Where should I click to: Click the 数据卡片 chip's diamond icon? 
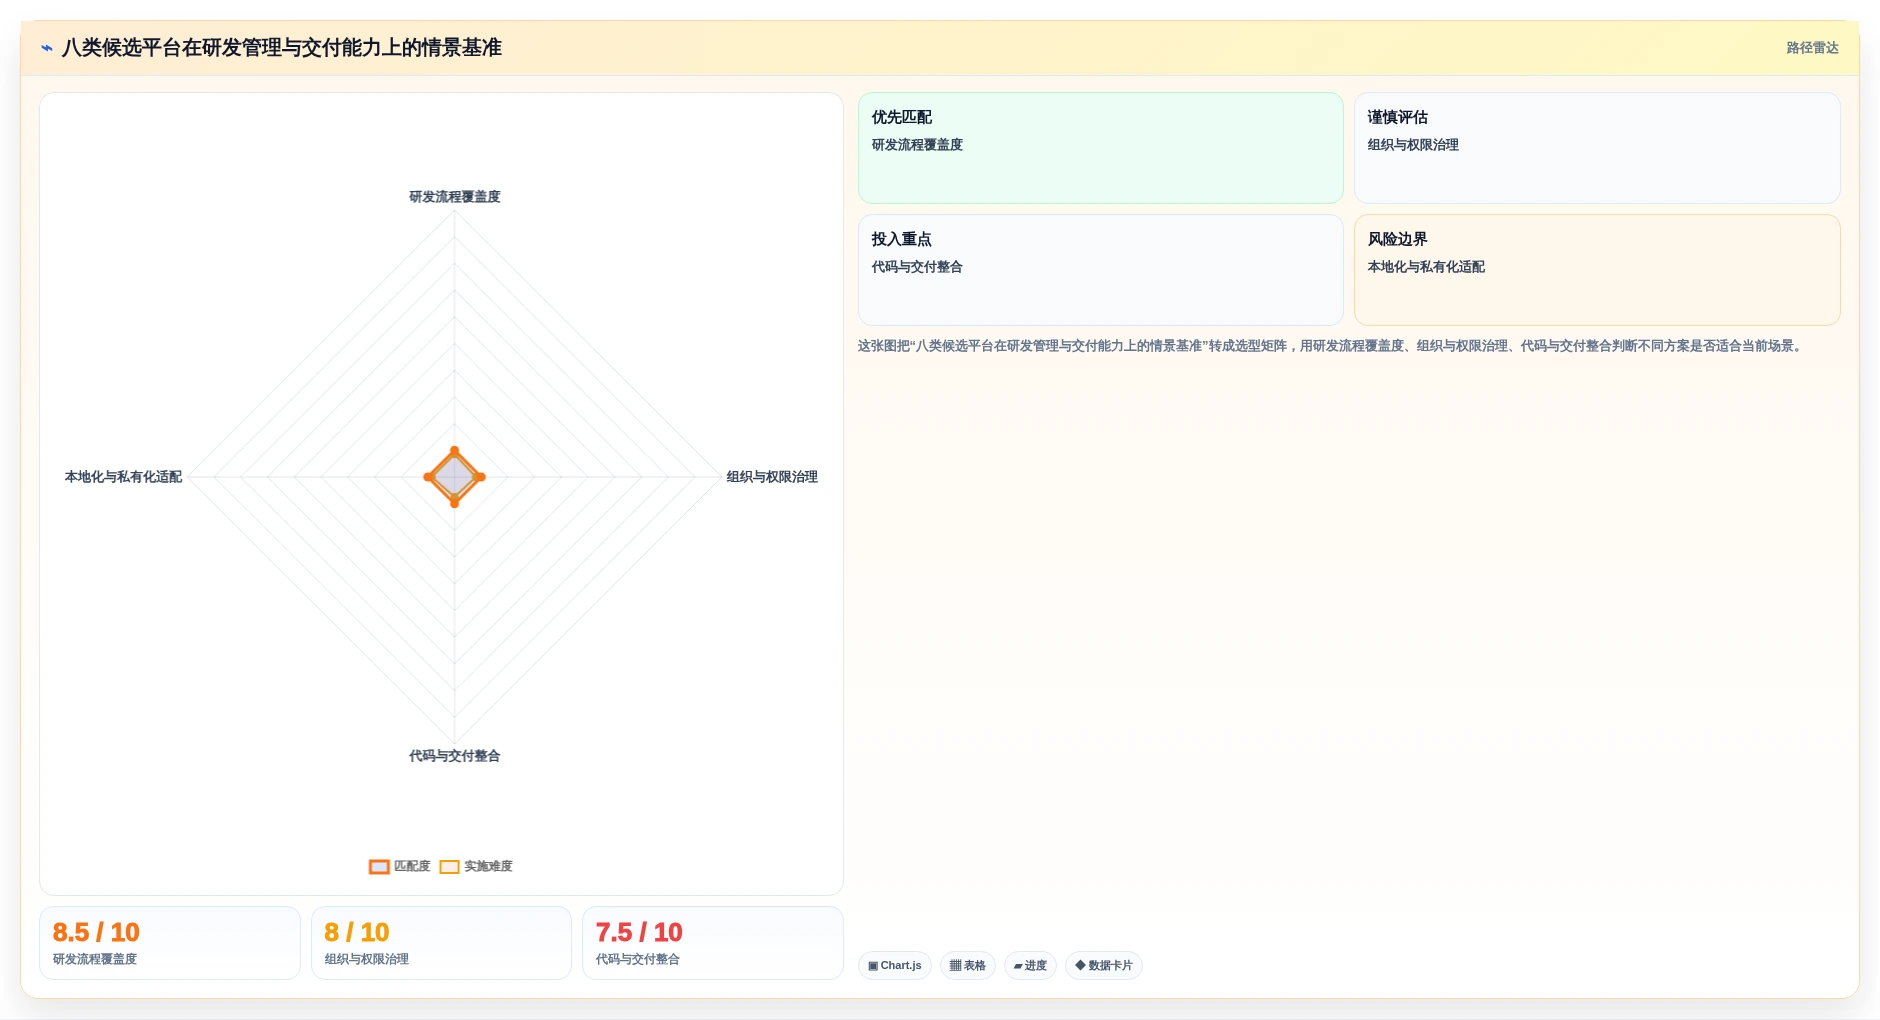pyautogui.click(x=1080, y=965)
